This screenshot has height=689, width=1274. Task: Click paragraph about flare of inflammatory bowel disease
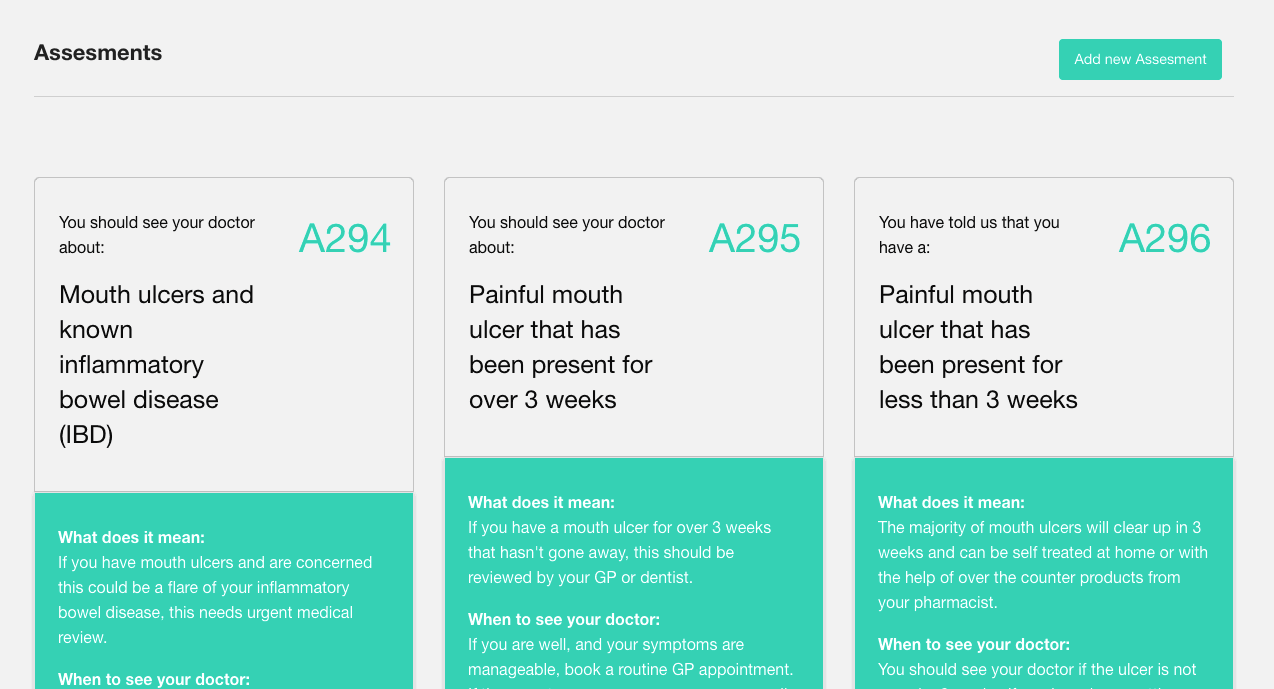pos(215,600)
